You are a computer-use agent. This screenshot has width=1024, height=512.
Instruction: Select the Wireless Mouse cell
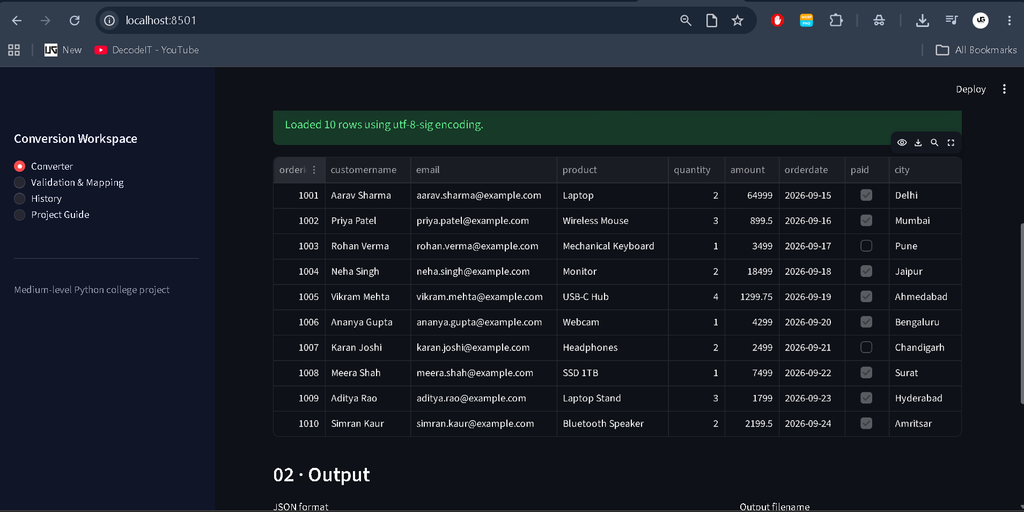[x=613, y=221]
